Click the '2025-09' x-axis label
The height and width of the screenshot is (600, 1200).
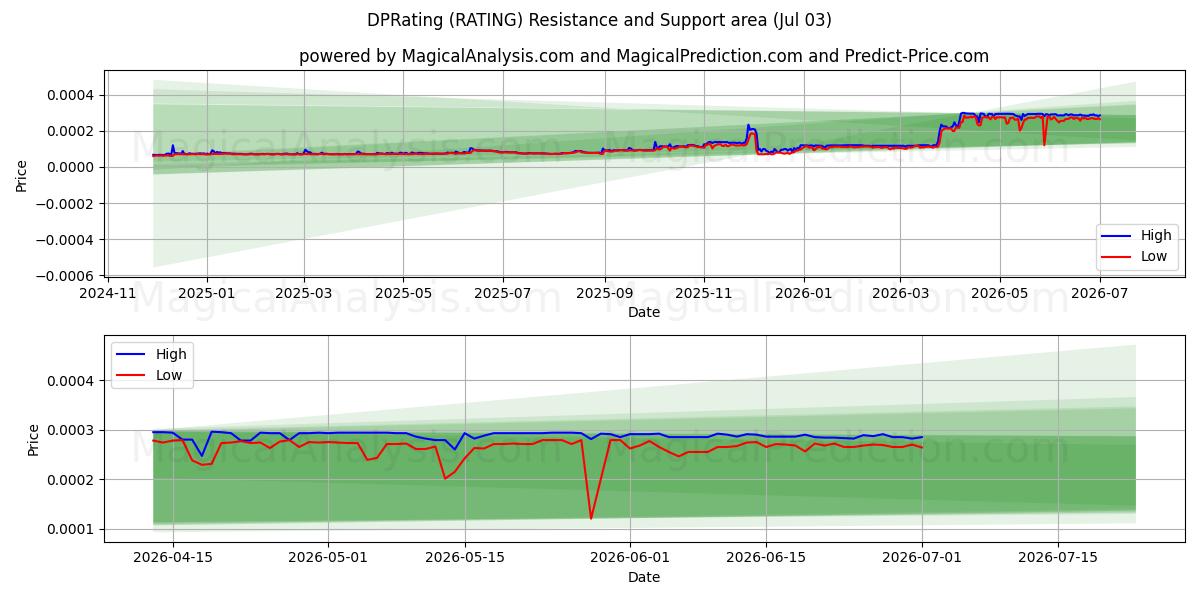604,294
